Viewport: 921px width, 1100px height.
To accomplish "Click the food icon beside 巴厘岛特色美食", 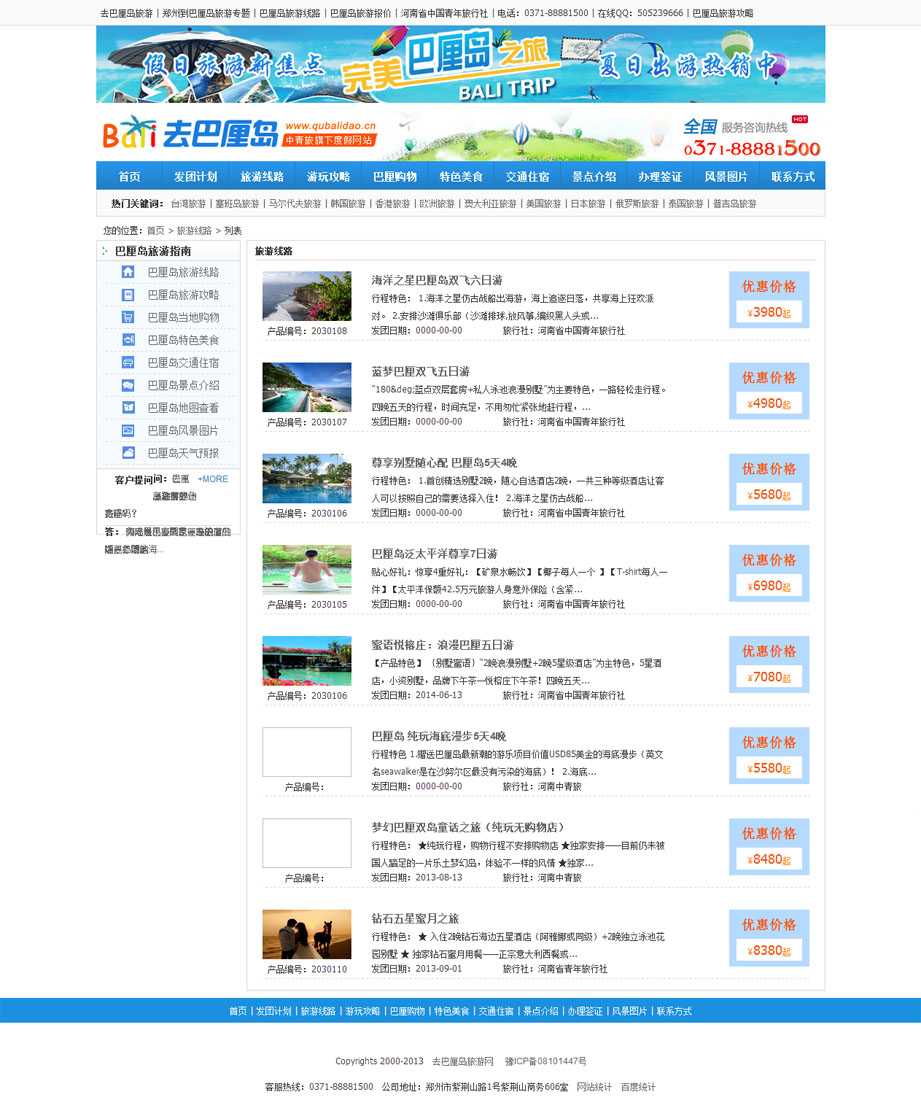I will (x=128, y=340).
